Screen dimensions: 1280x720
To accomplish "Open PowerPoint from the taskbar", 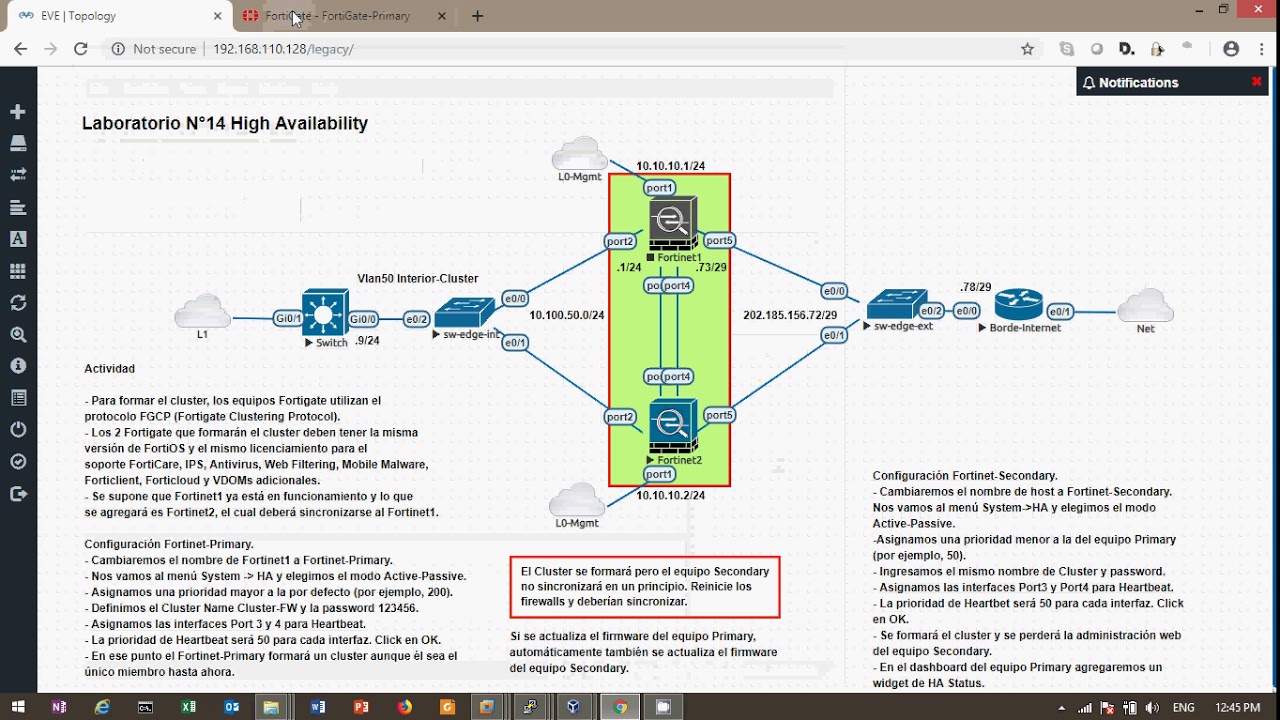I will click(362, 707).
